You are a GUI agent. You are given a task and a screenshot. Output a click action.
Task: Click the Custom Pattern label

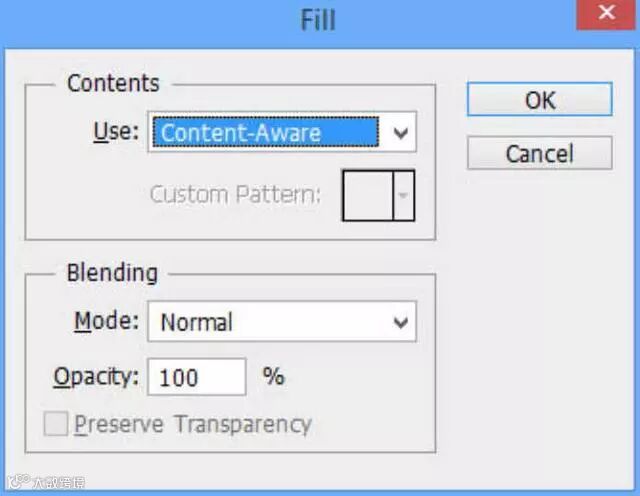pos(235,194)
